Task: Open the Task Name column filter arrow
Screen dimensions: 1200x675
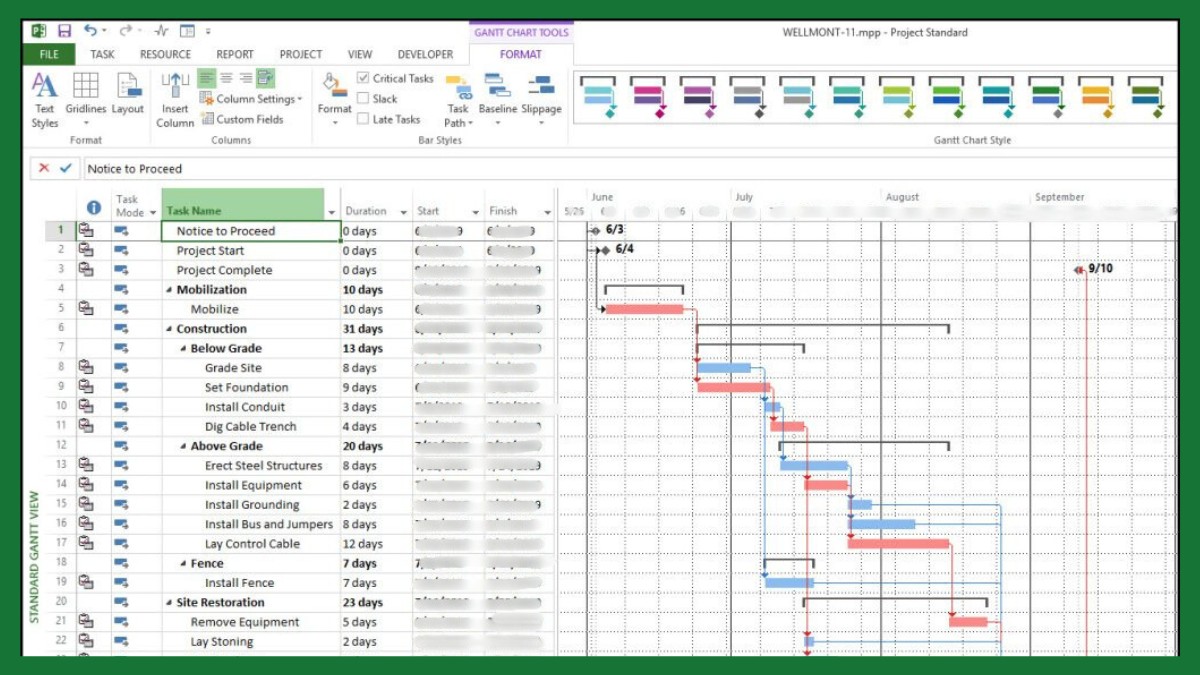Action: [x=331, y=212]
